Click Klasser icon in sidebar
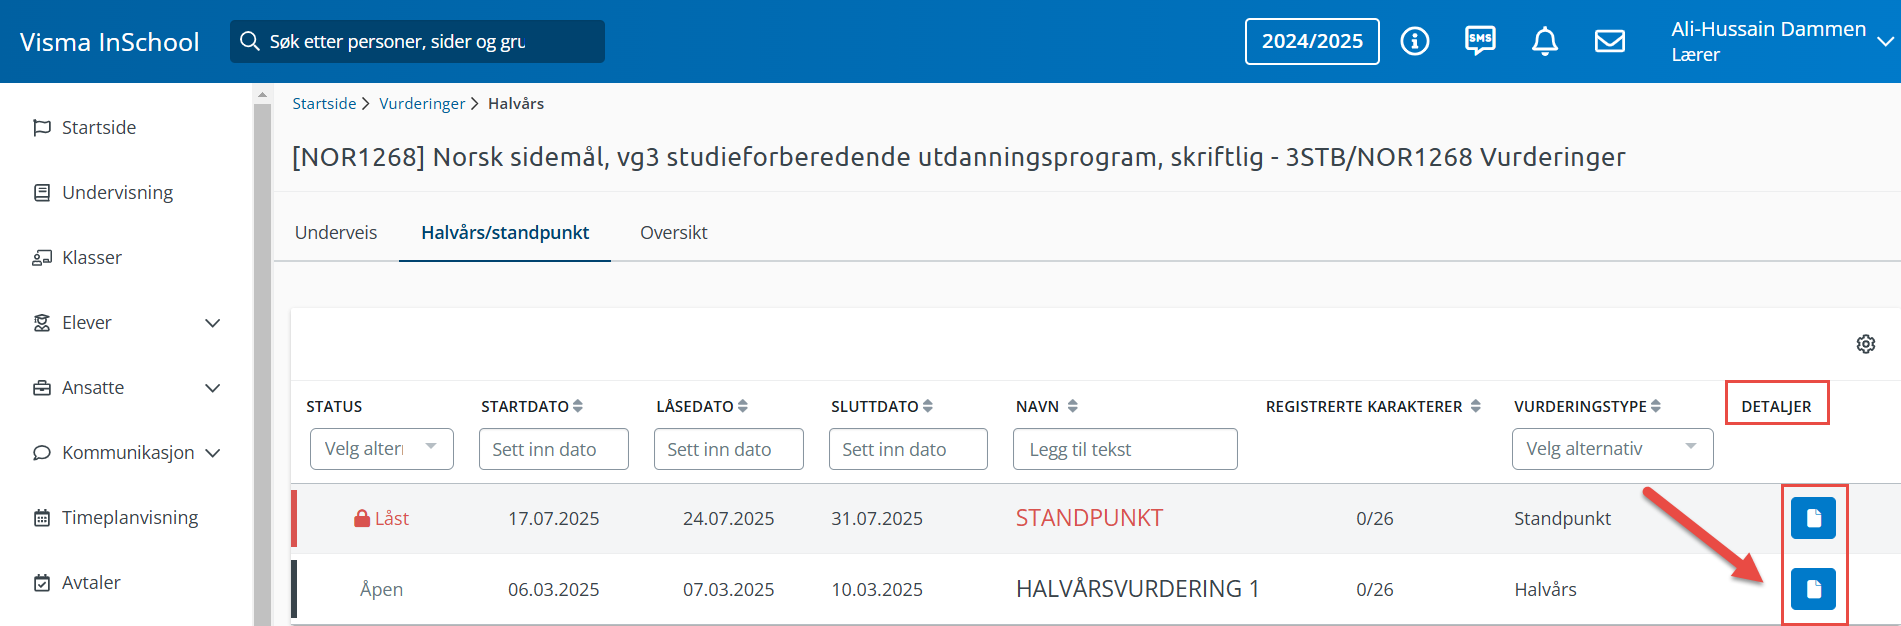The width and height of the screenshot is (1901, 626). 42,257
